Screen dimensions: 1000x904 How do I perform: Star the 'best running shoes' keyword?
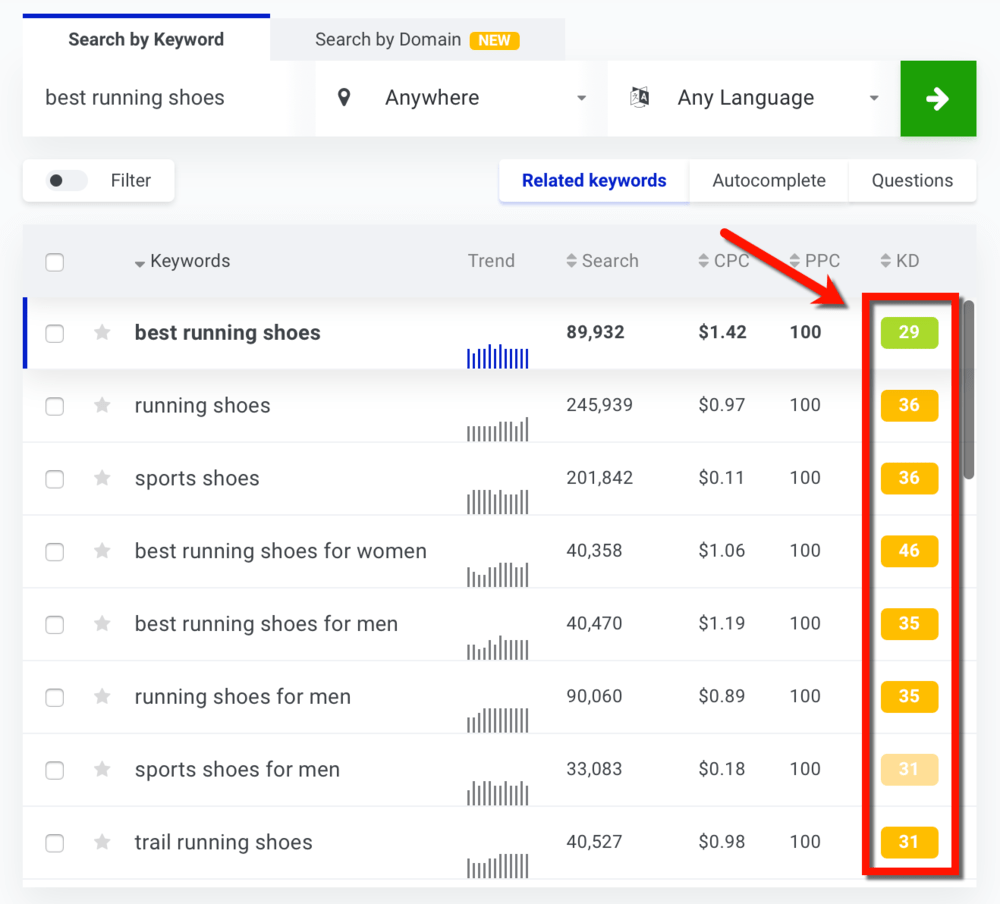[x=101, y=333]
